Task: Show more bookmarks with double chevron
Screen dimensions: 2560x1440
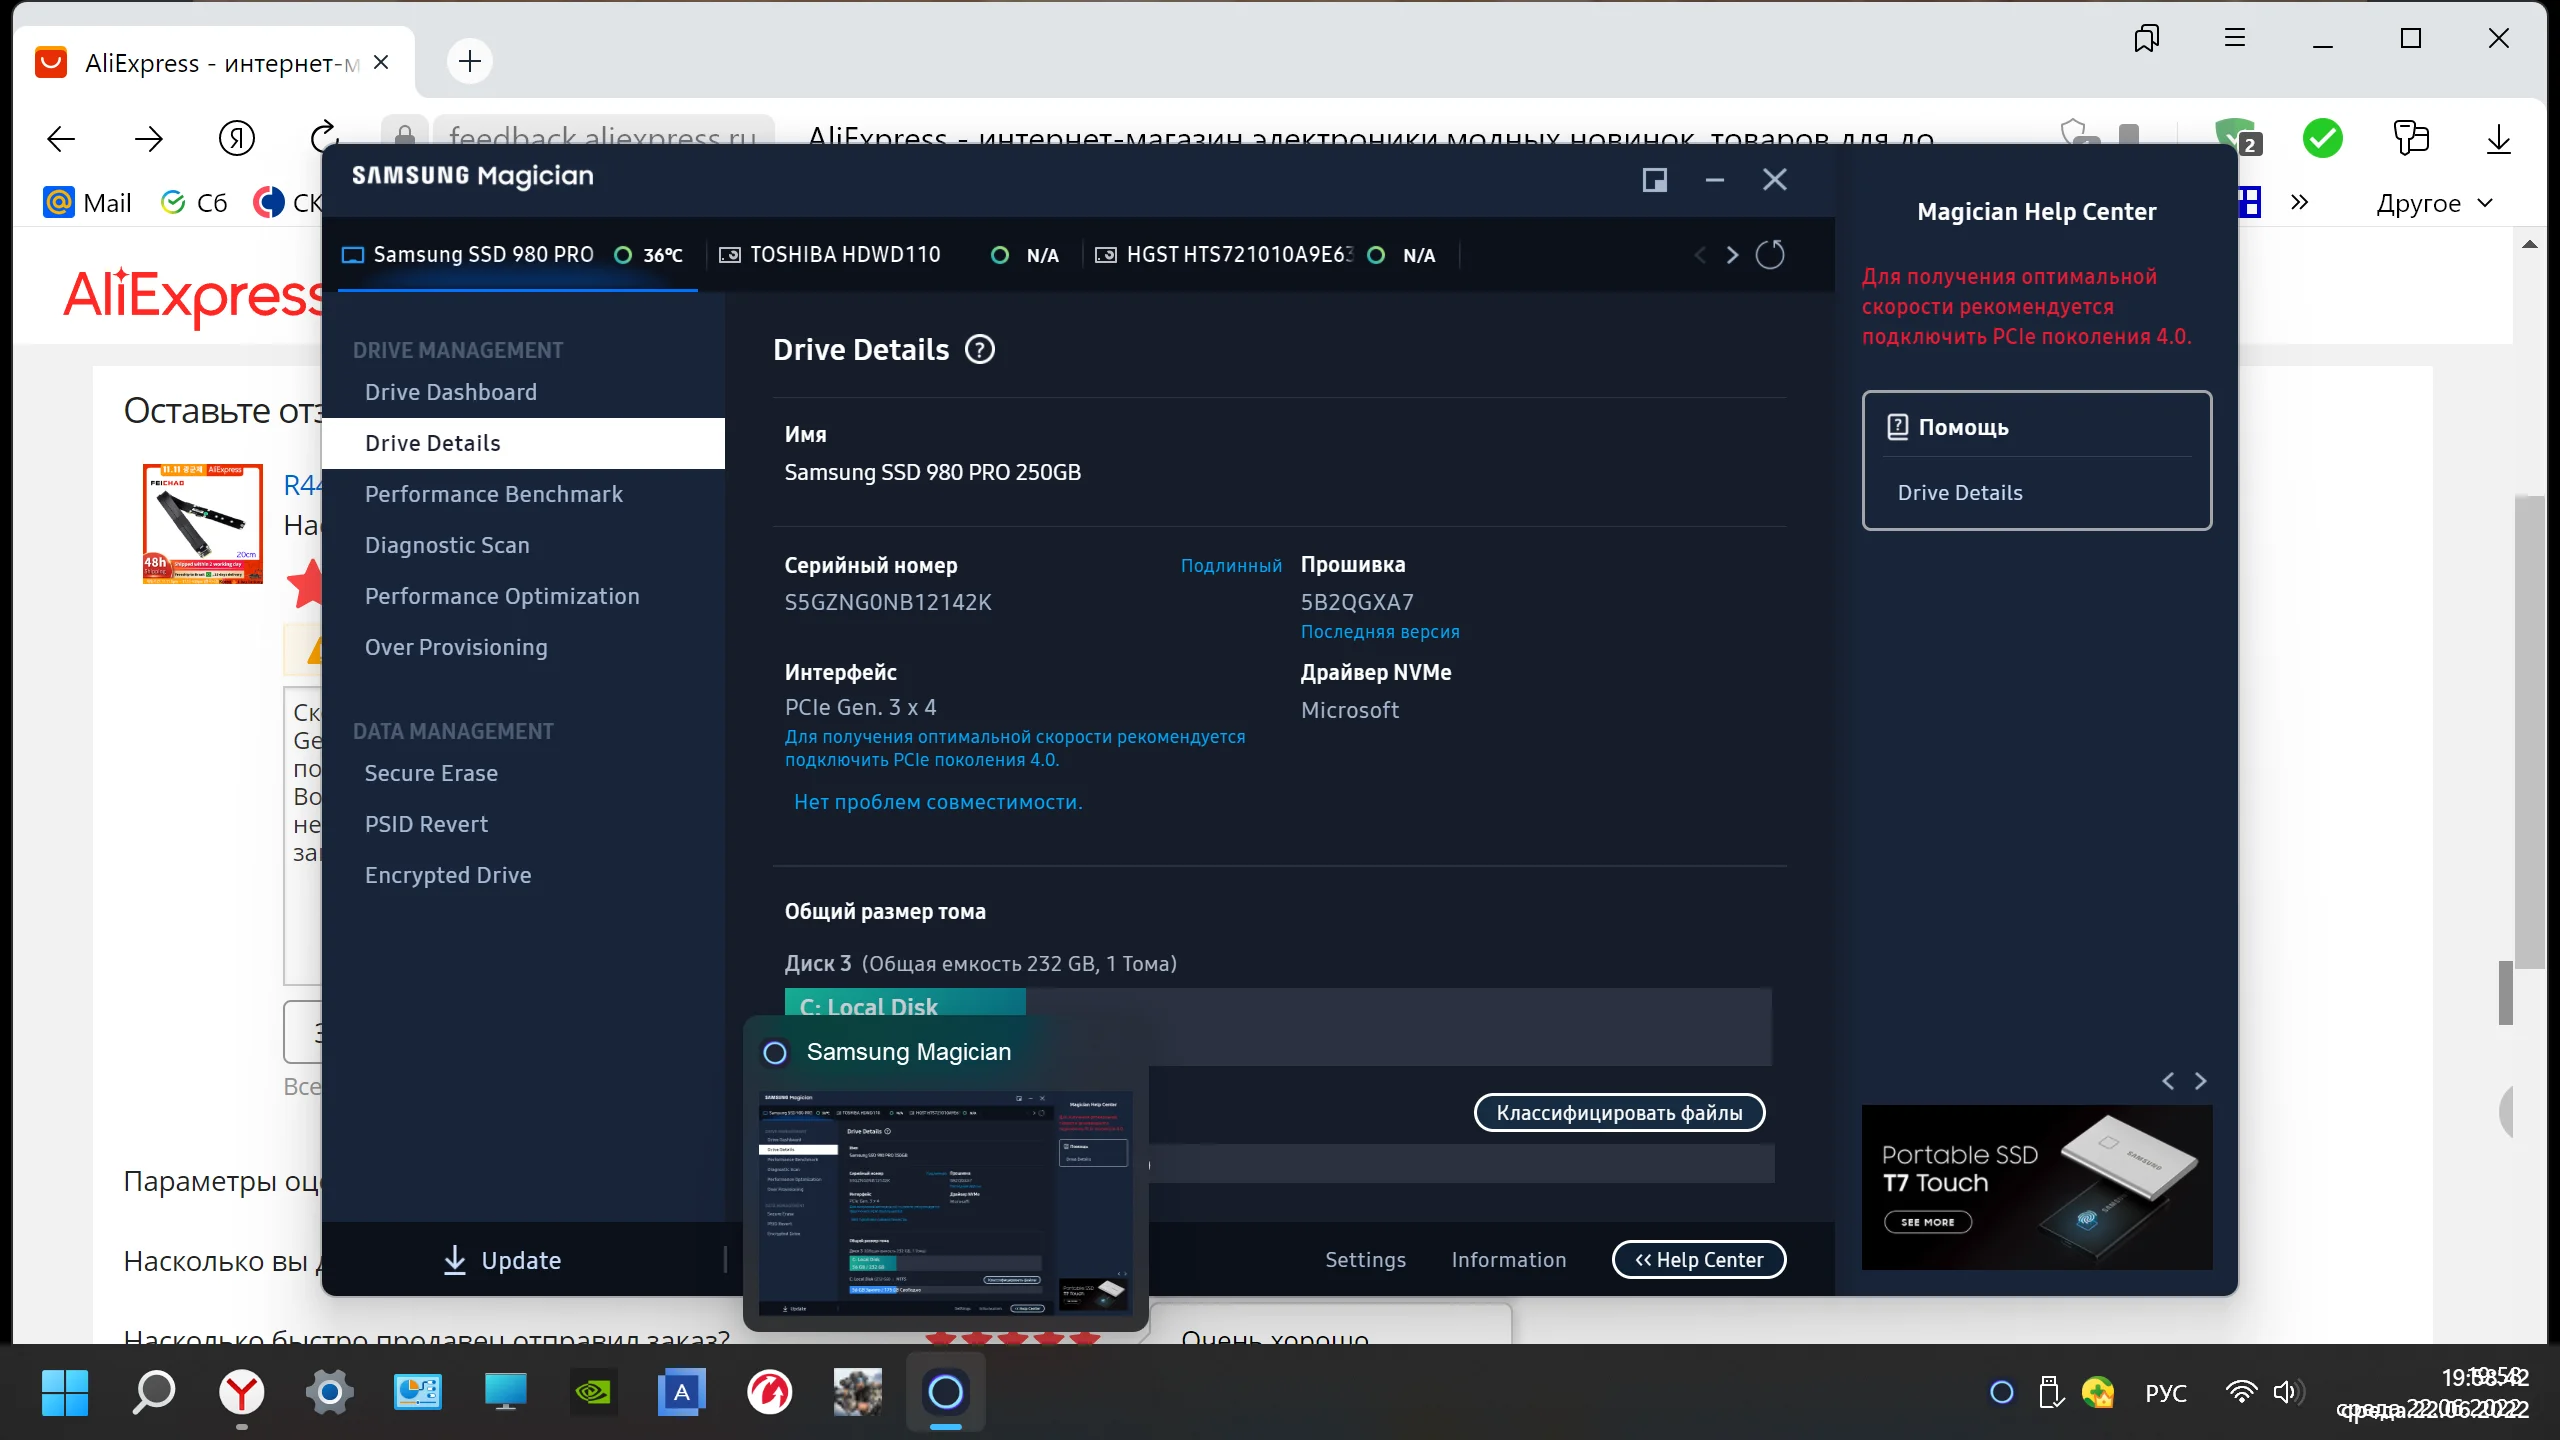Action: (2299, 203)
